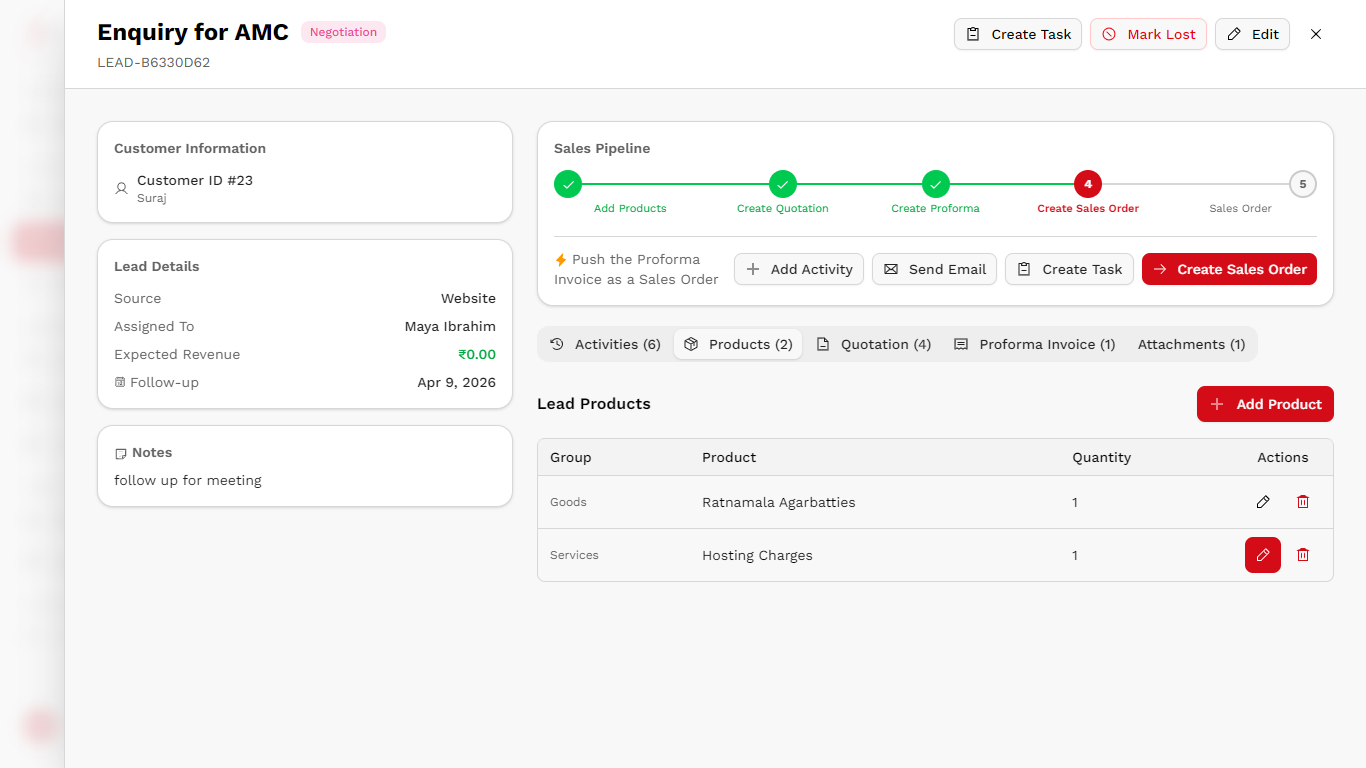
Task: Click the Add Products completed step checkmark
Action: click(568, 184)
